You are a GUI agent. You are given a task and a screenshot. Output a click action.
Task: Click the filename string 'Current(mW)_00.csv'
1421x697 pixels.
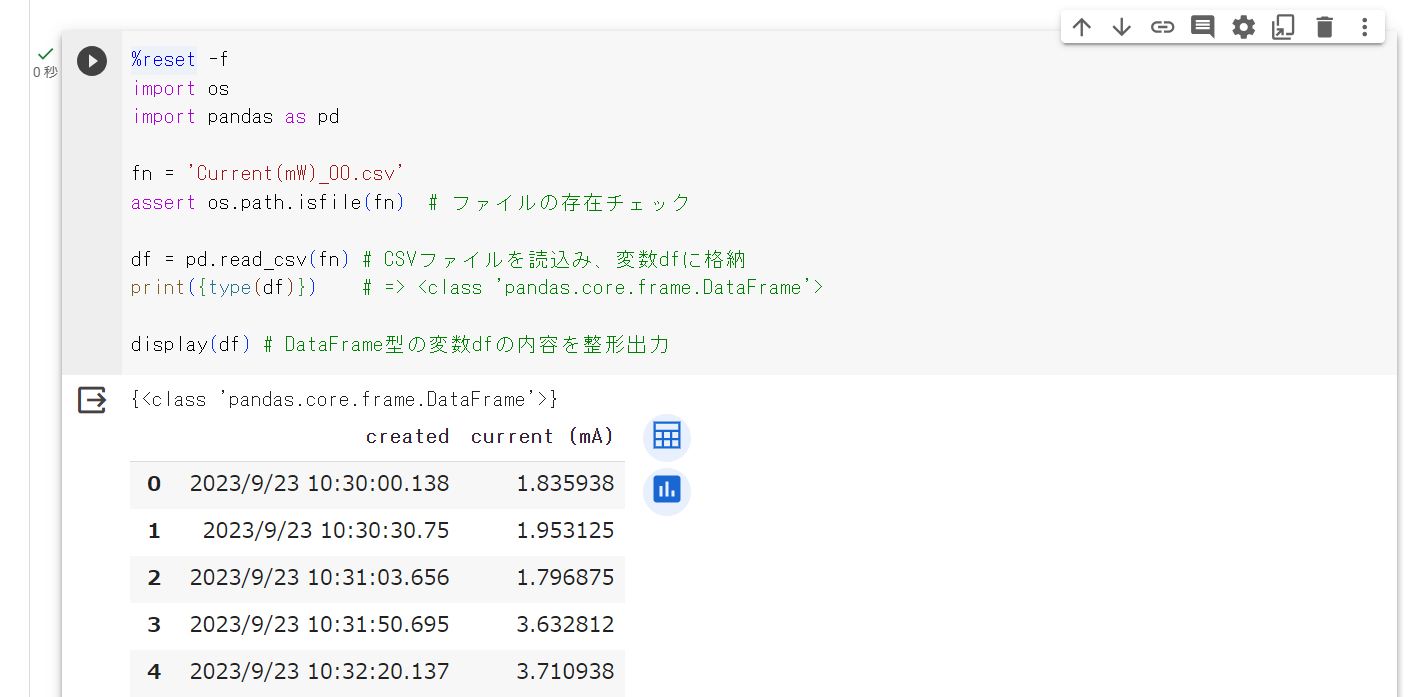(295, 173)
